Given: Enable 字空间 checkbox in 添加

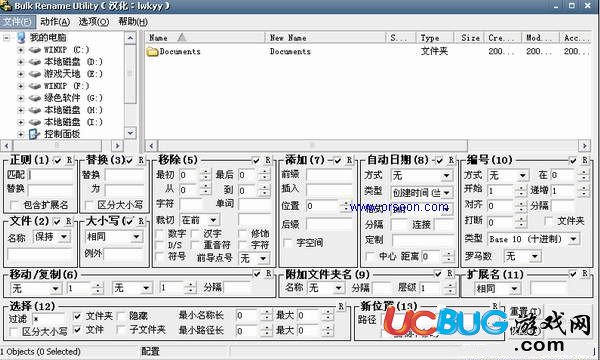Looking at the screenshot, I should coord(287,243).
